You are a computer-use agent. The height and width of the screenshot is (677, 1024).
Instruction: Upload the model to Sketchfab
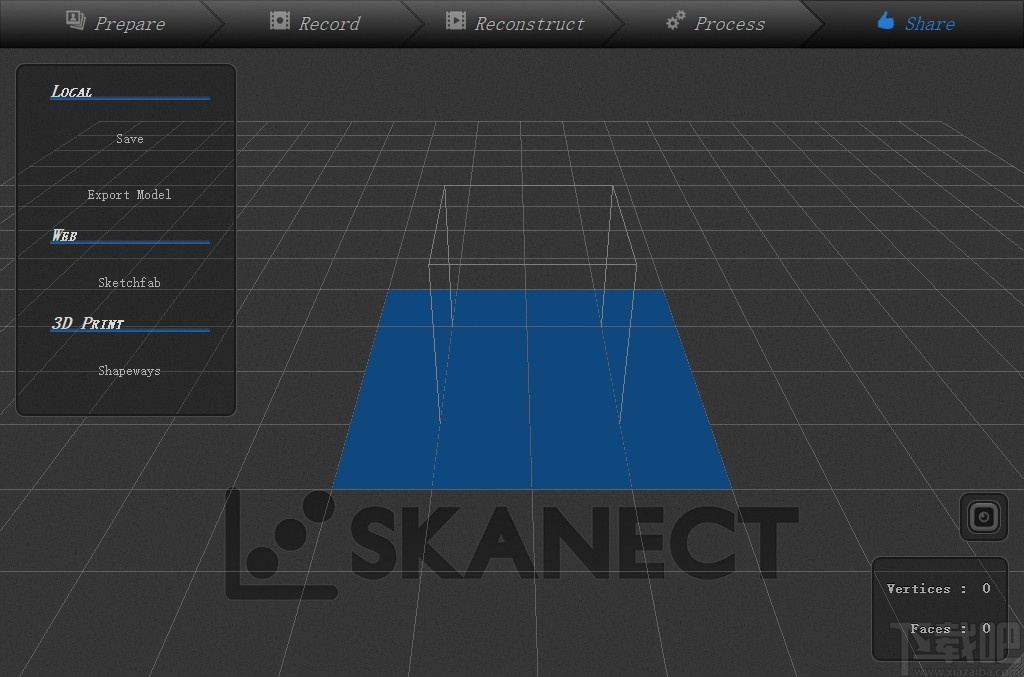(129, 282)
